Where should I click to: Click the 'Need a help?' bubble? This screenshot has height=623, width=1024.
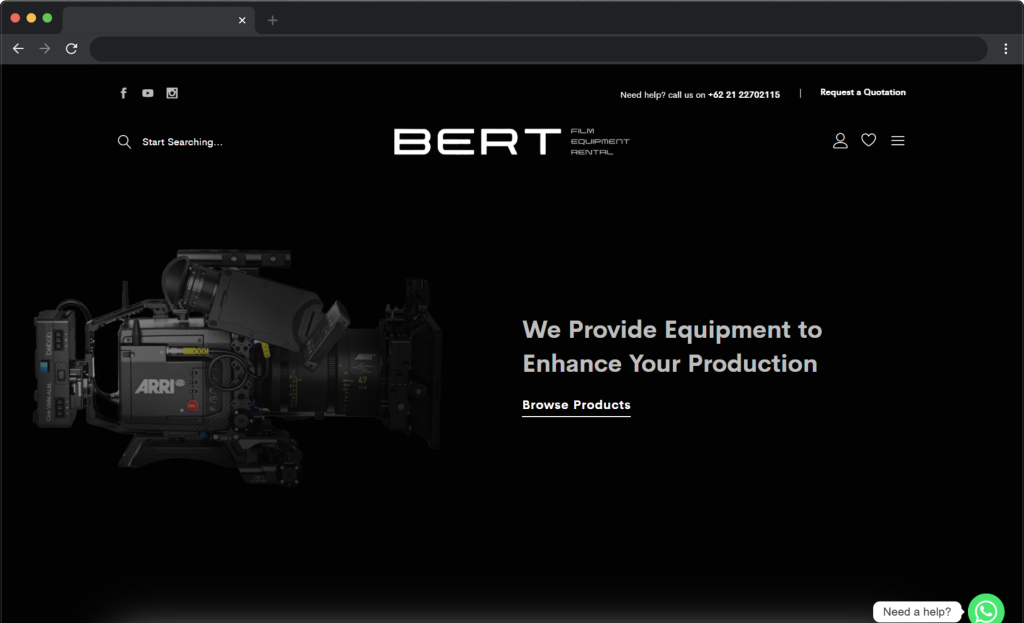pyautogui.click(x=917, y=612)
